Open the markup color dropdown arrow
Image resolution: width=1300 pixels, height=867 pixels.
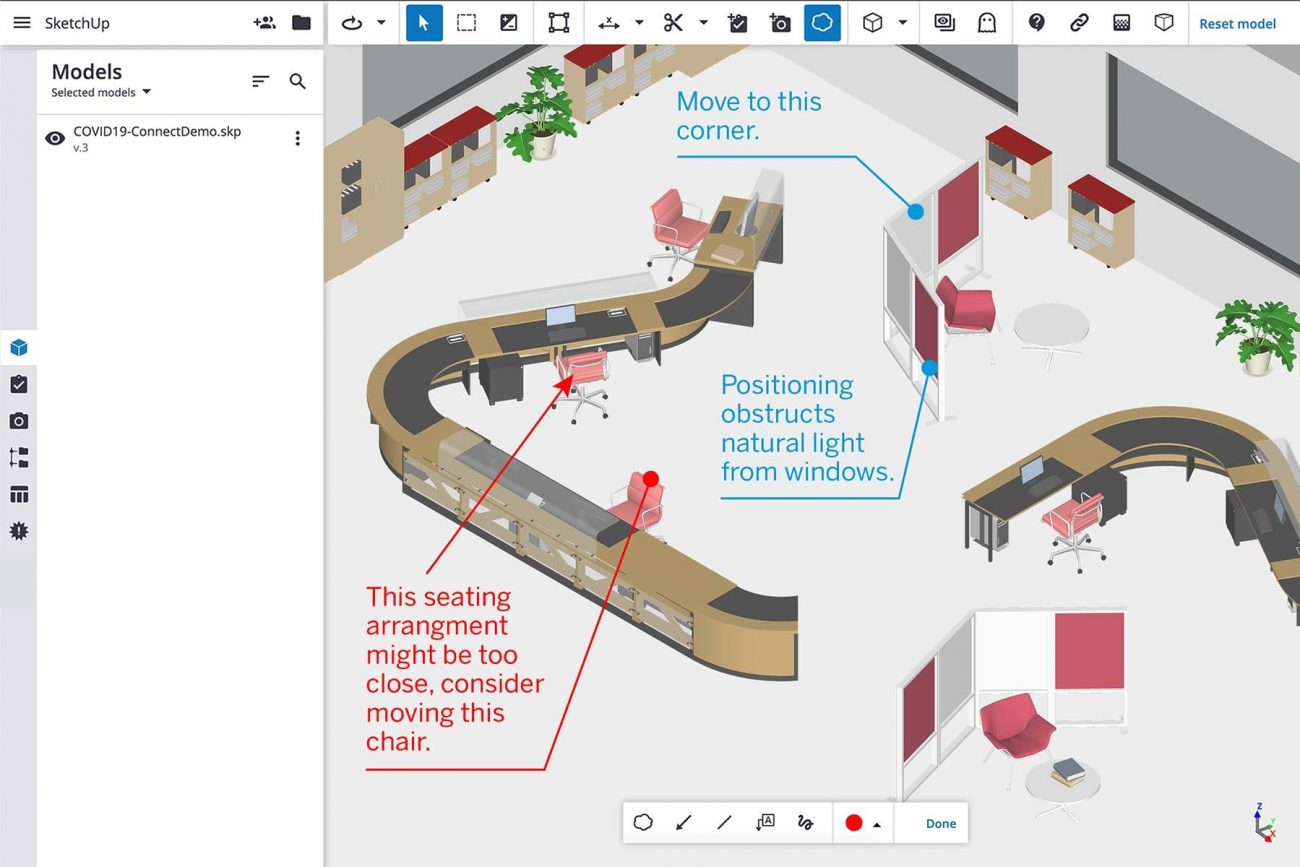877,824
